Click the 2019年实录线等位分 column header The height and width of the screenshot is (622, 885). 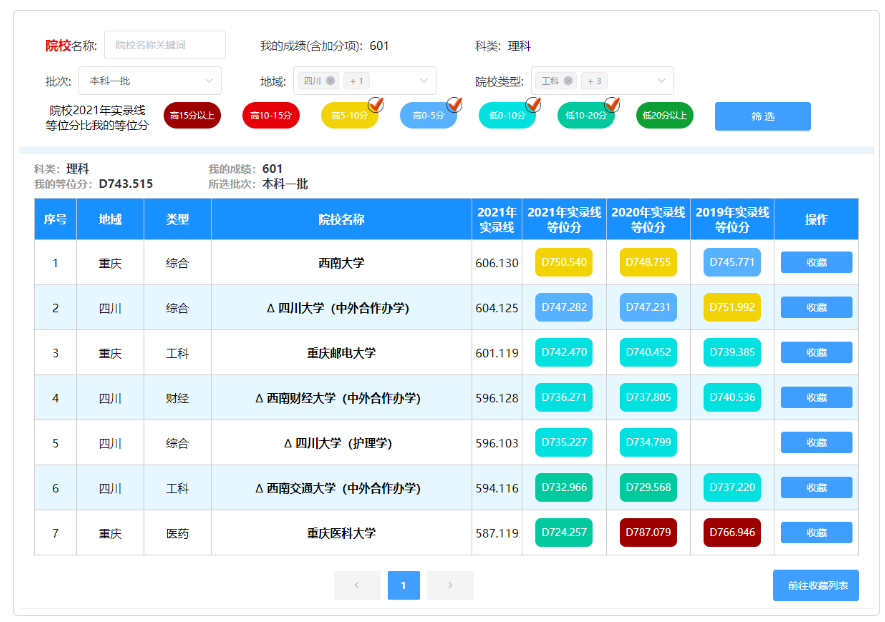732,220
